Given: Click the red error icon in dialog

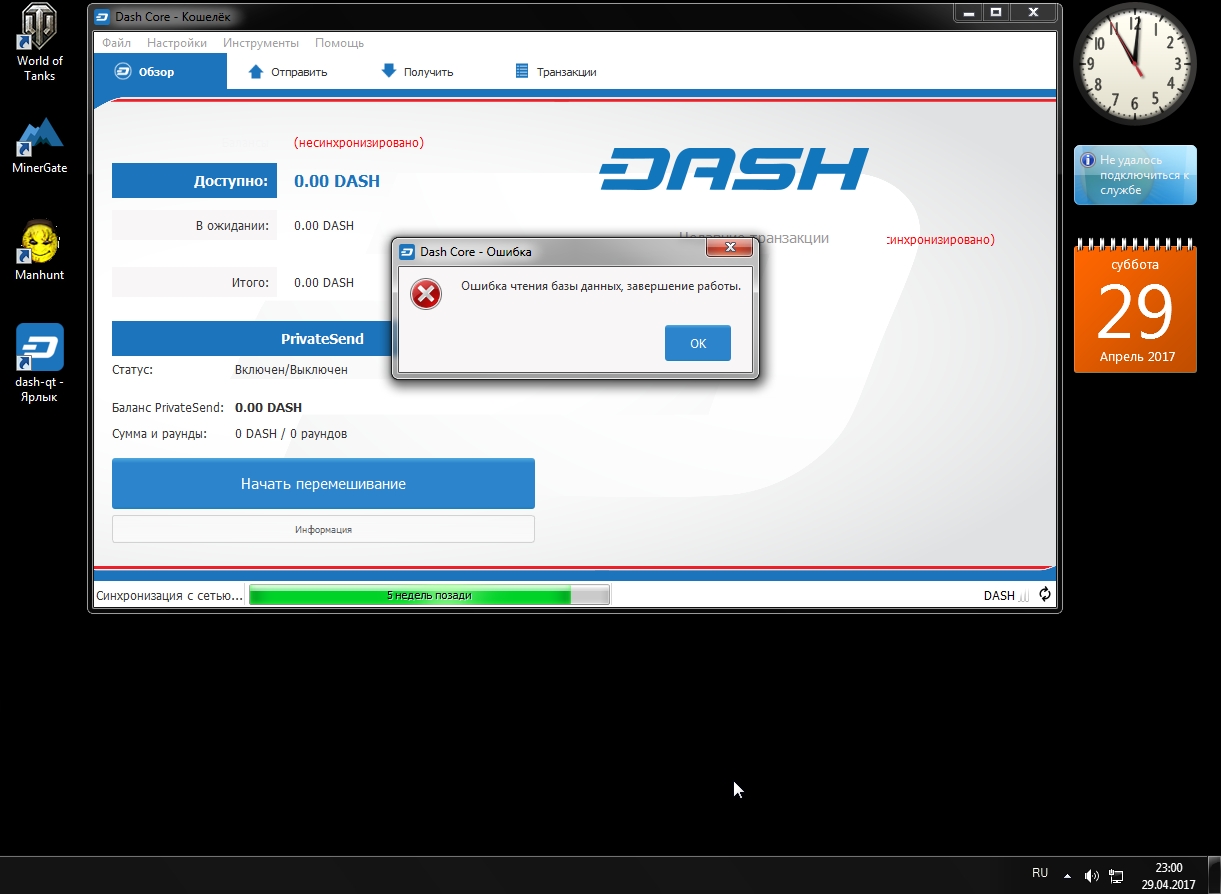Looking at the screenshot, I should pos(426,294).
